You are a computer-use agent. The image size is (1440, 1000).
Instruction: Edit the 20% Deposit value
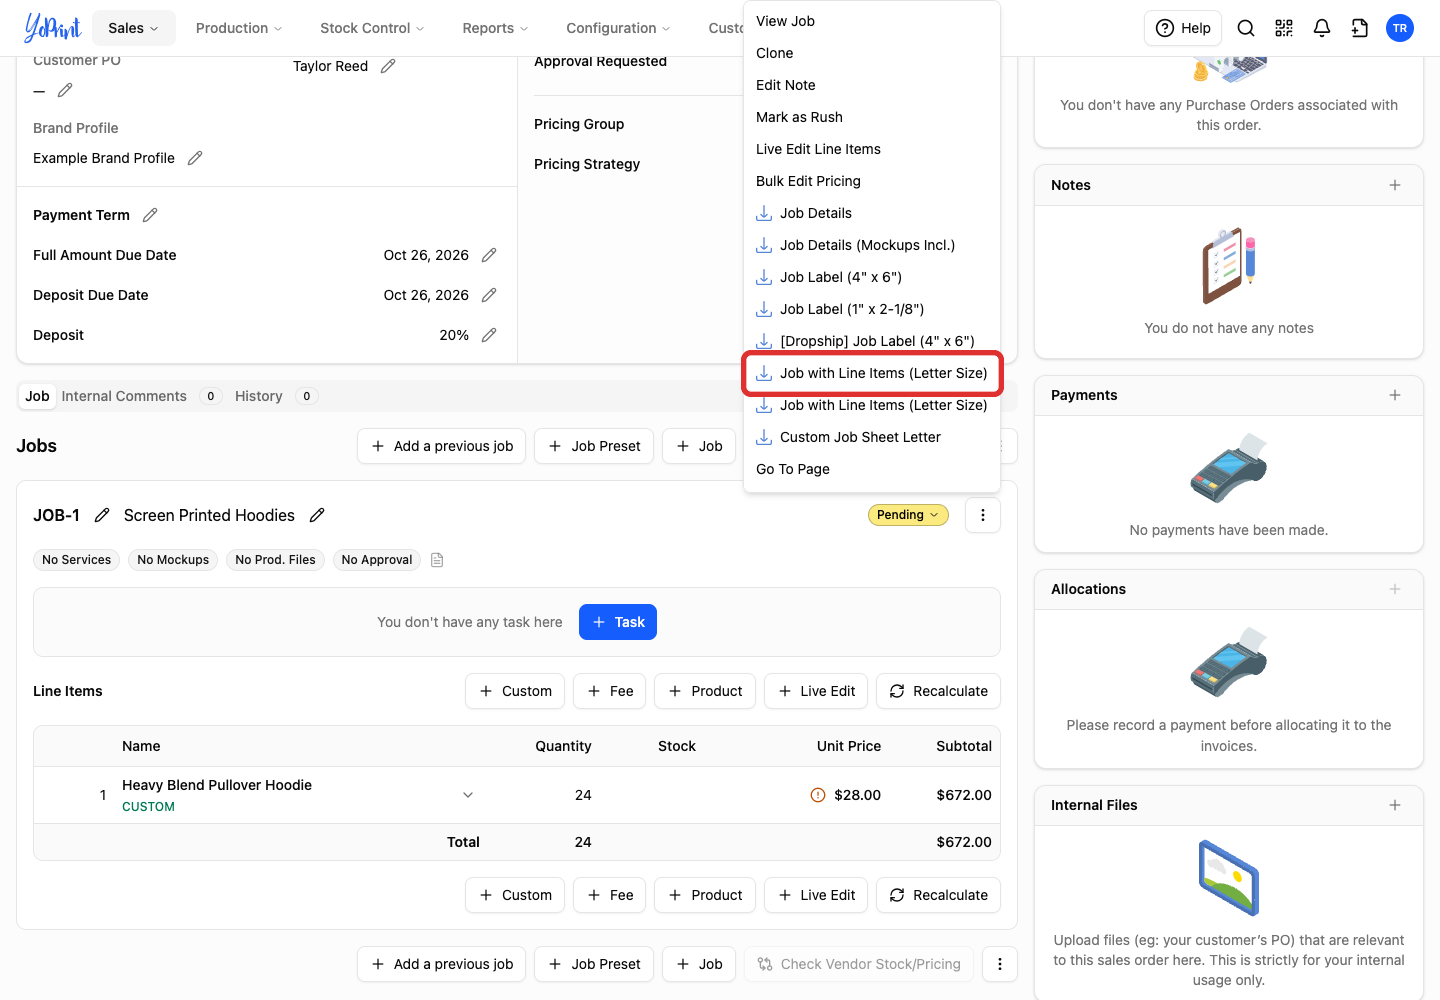(x=489, y=335)
